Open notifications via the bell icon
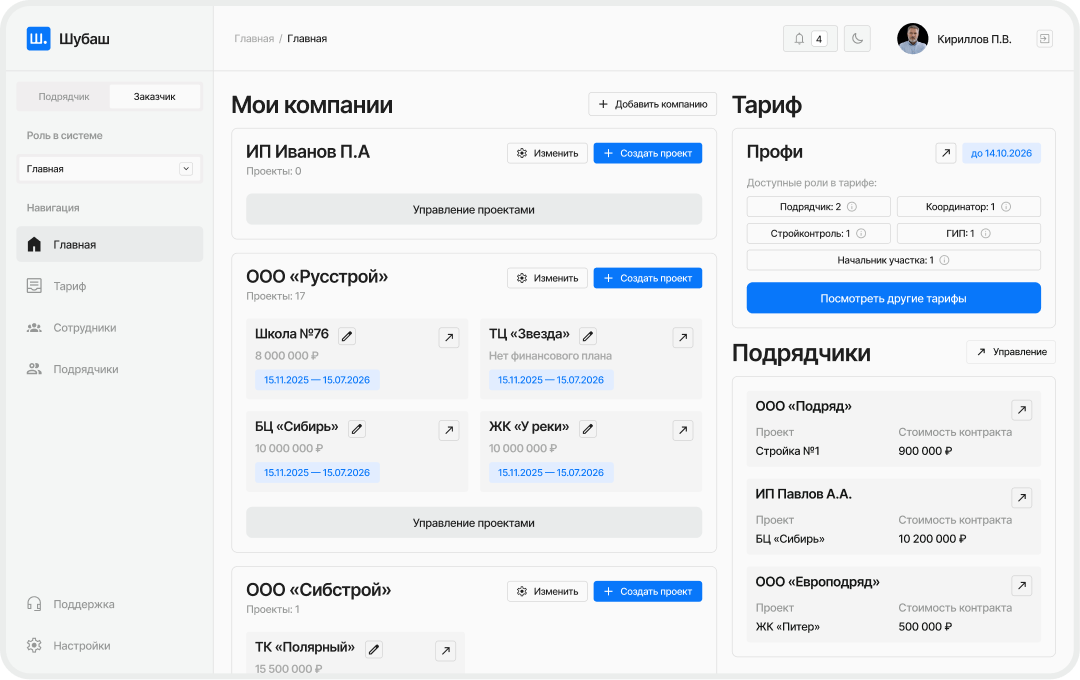Viewport: 1080px width, 680px height. pyautogui.click(x=799, y=38)
